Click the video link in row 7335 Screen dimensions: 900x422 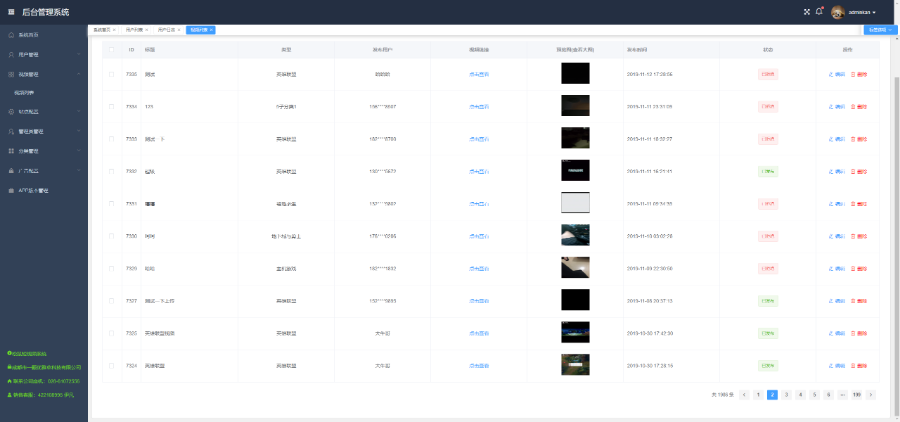pos(479,73)
